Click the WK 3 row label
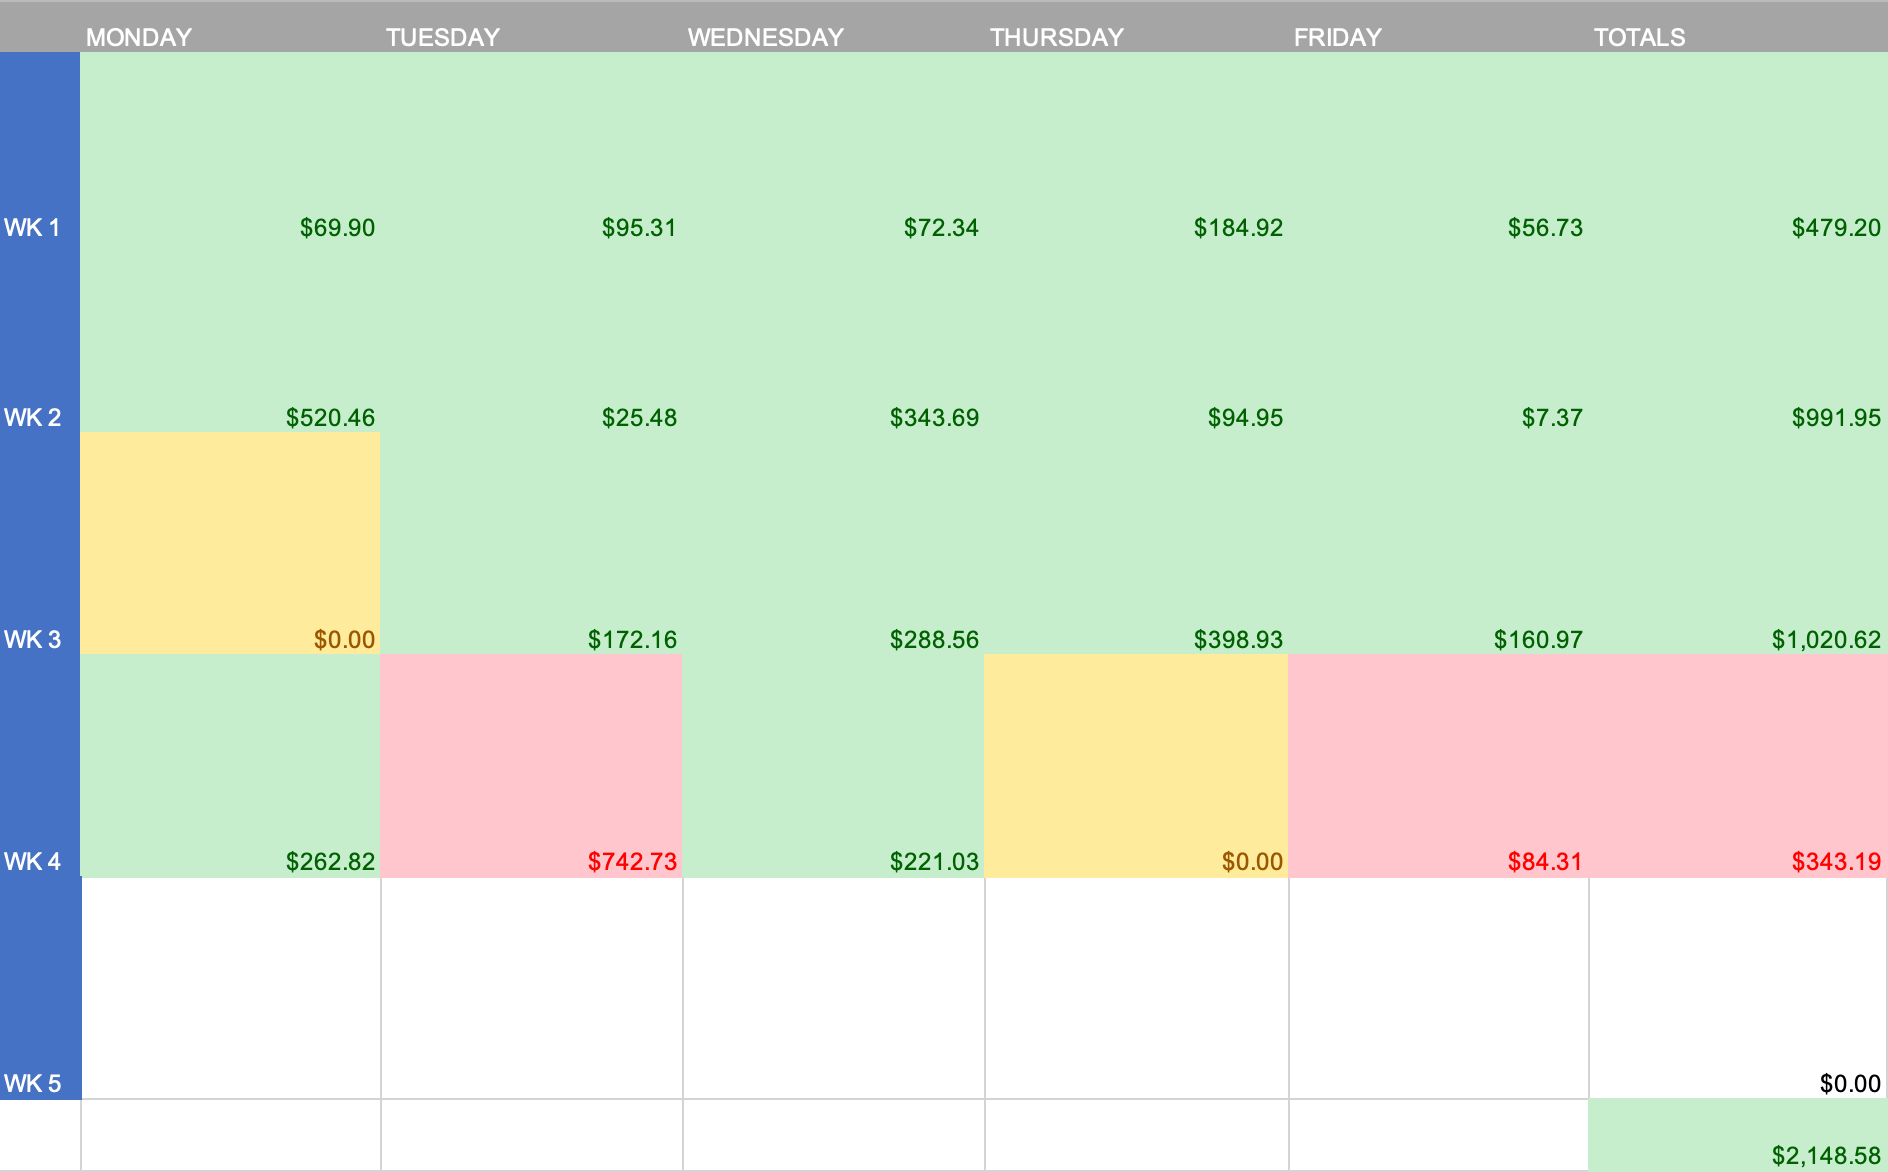 (x=33, y=640)
